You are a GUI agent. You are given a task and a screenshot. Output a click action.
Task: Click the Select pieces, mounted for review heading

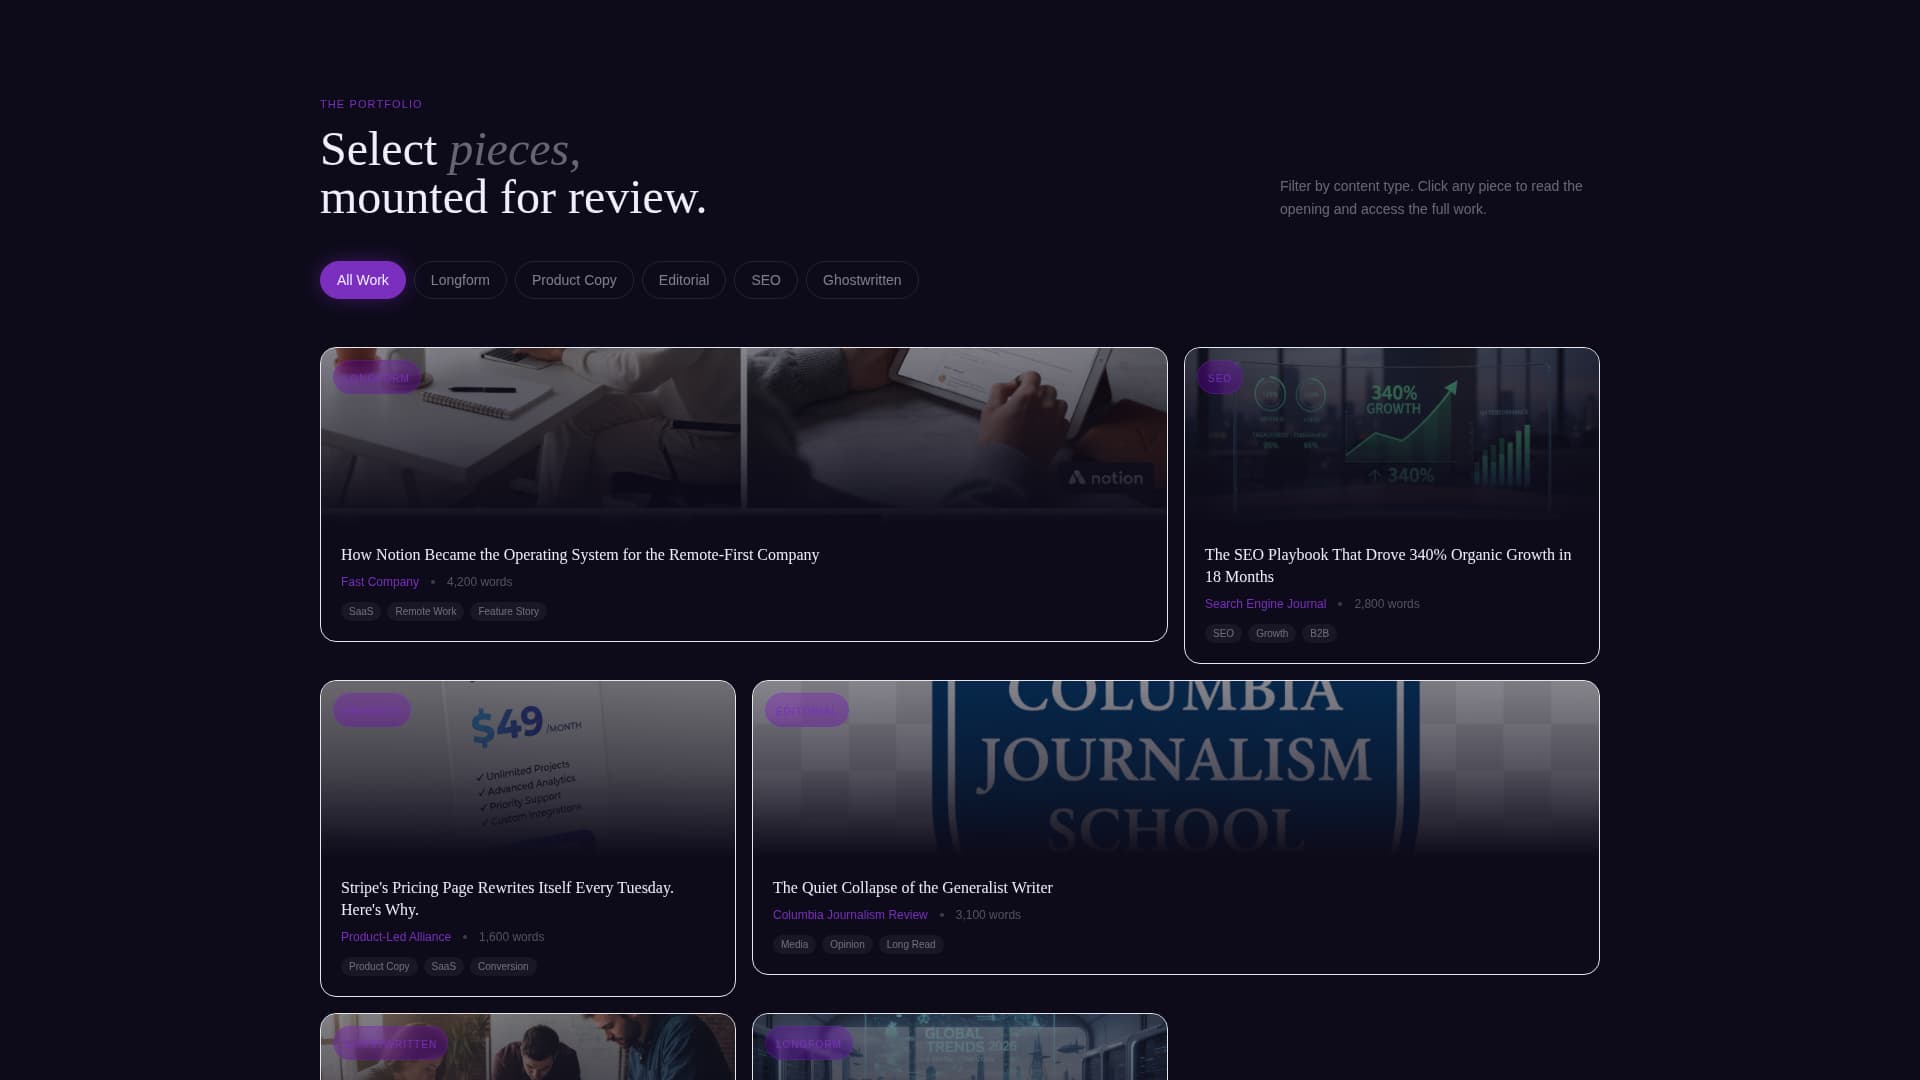513,173
